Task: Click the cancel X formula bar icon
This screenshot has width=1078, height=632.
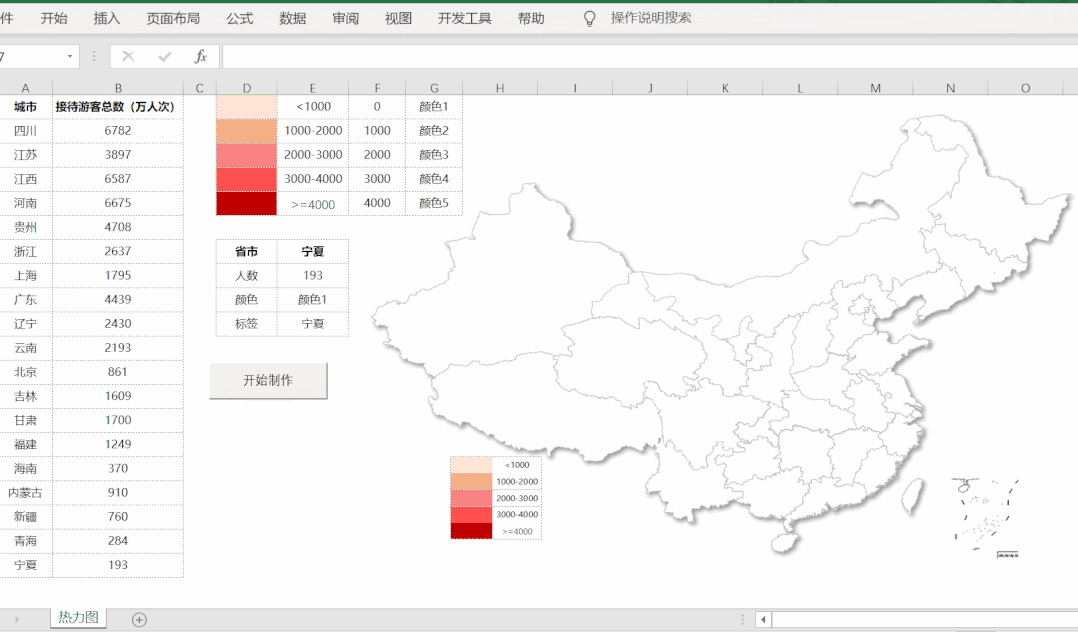Action: tap(128, 56)
